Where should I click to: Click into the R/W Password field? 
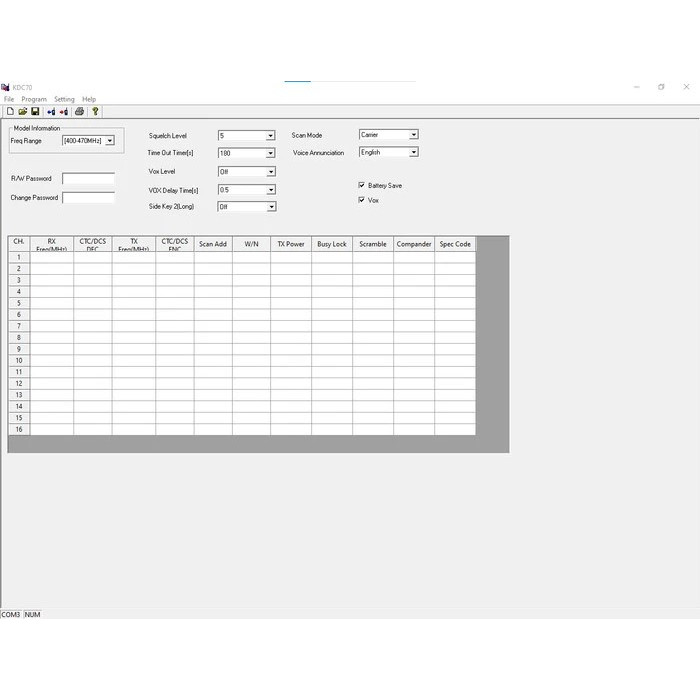[x=88, y=179]
